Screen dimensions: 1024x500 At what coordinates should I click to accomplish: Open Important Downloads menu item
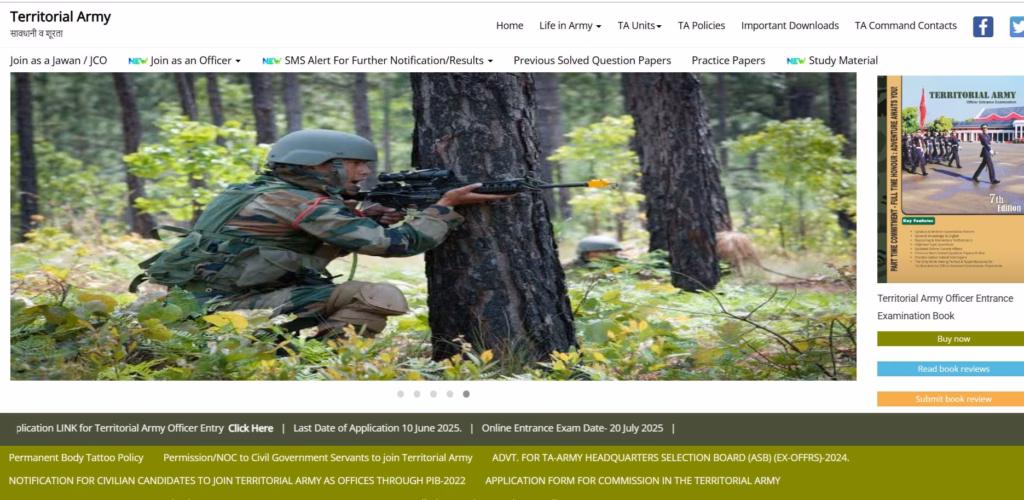coord(790,25)
